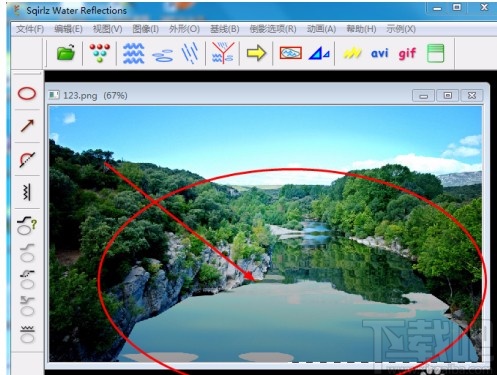Open file with green folder icon
The image size is (497, 375).
pyautogui.click(x=66, y=53)
